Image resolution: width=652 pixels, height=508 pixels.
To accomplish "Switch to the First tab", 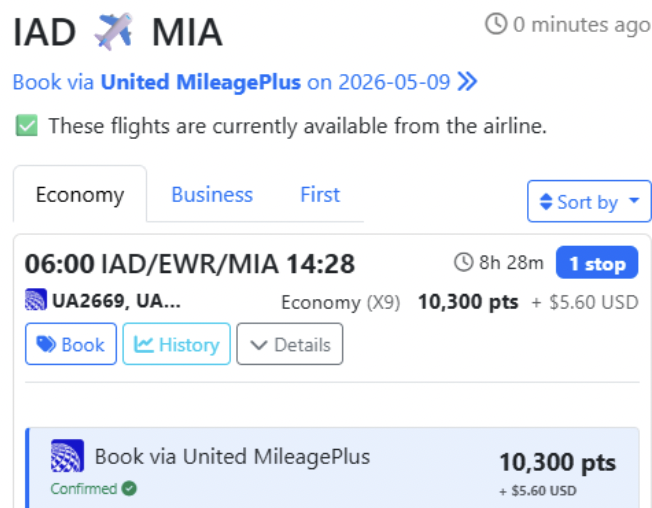I will click(x=320, y=195).
